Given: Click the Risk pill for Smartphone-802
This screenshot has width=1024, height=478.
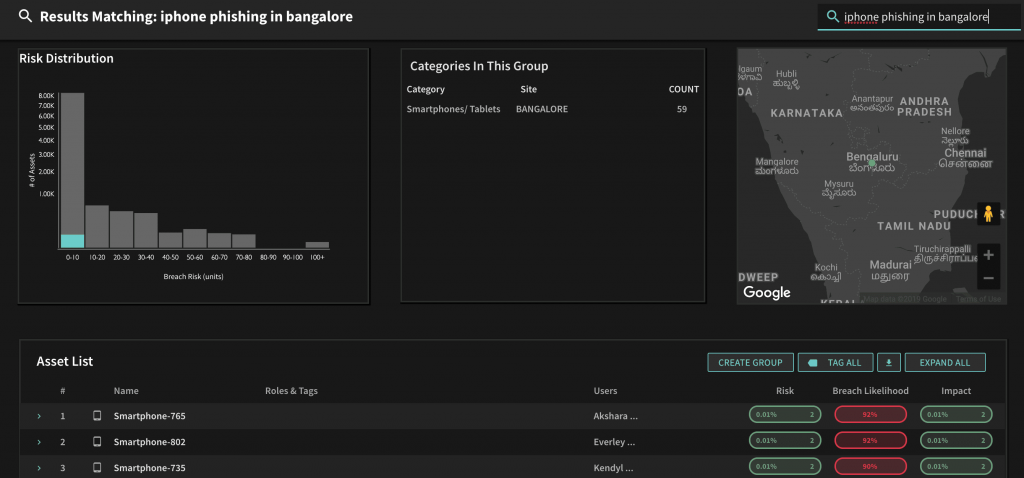Looking at the screenshot, I should 785,441.
